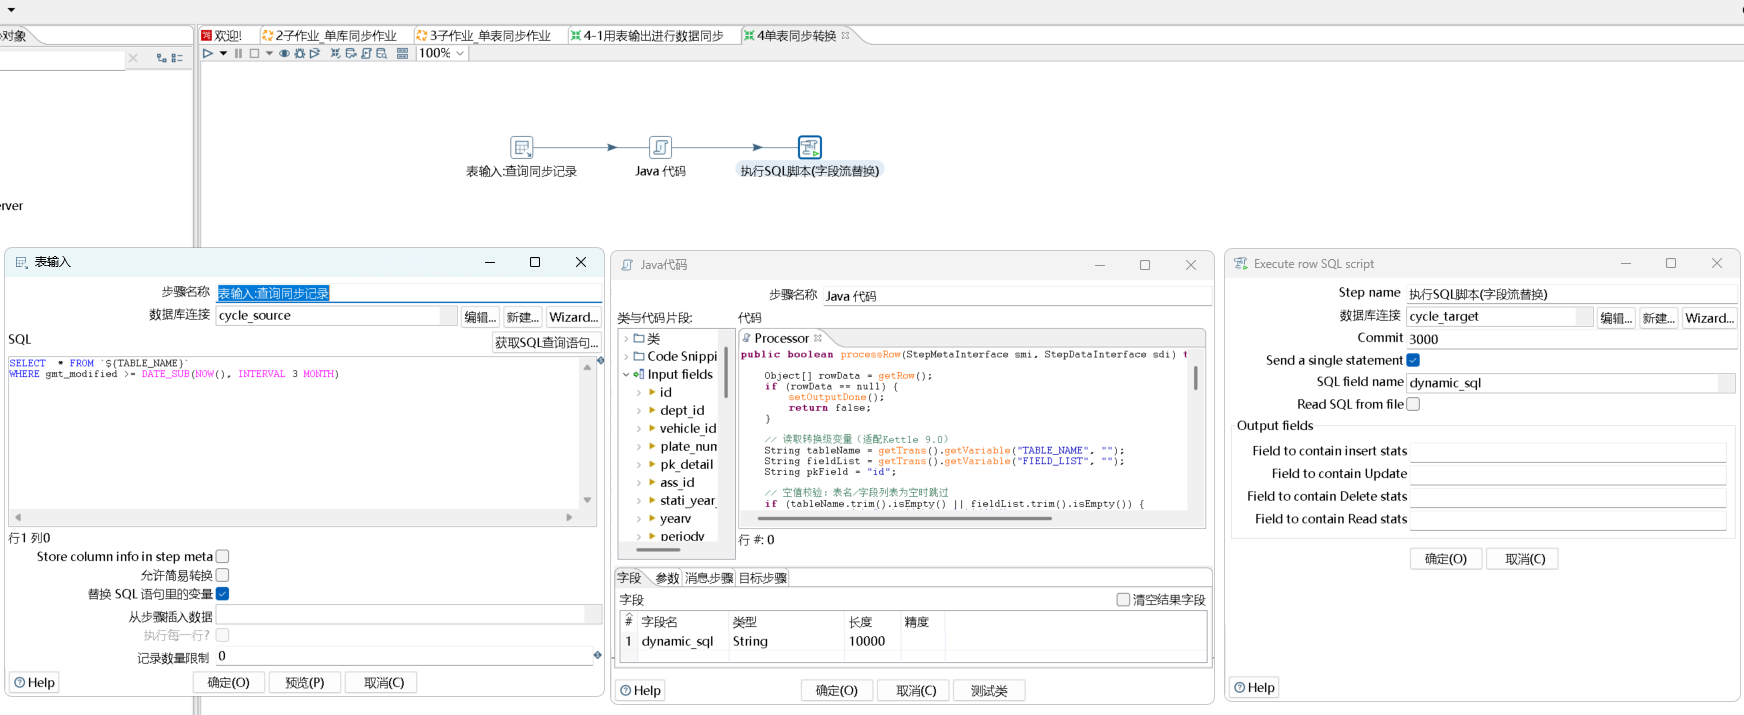The image size is (1744, 715).
Task: Switch to the 2子作业_单库同步作业 tab
Action: pyautogui.click(x=329, y=36)
